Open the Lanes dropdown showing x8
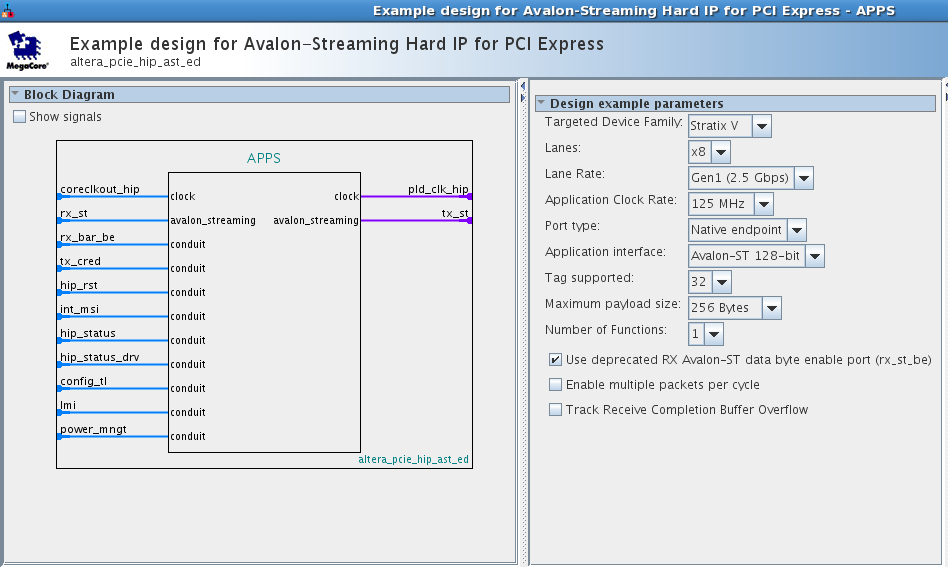 (x=720, y=152)
